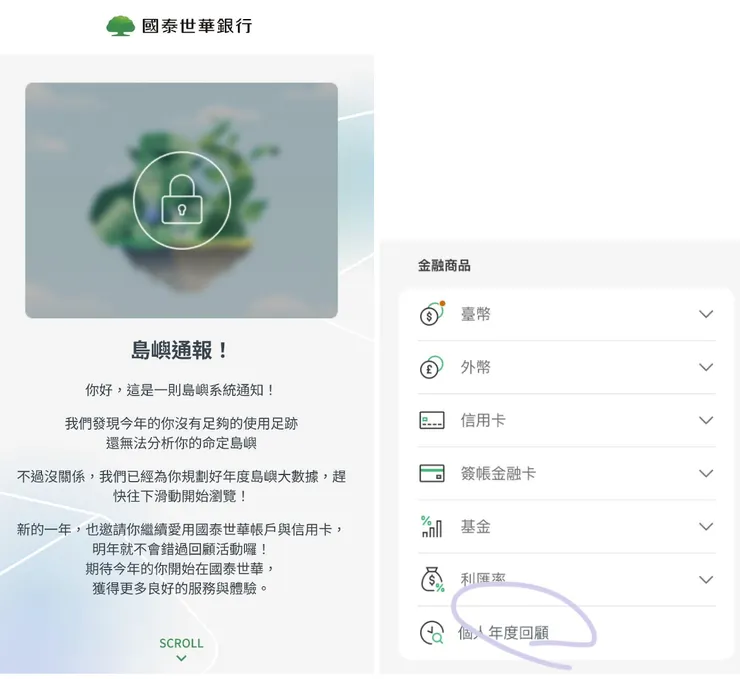Expand the 利匯率 section chevron
The height and width of the screenshot is (679, 740).
(x=706, y=579)
